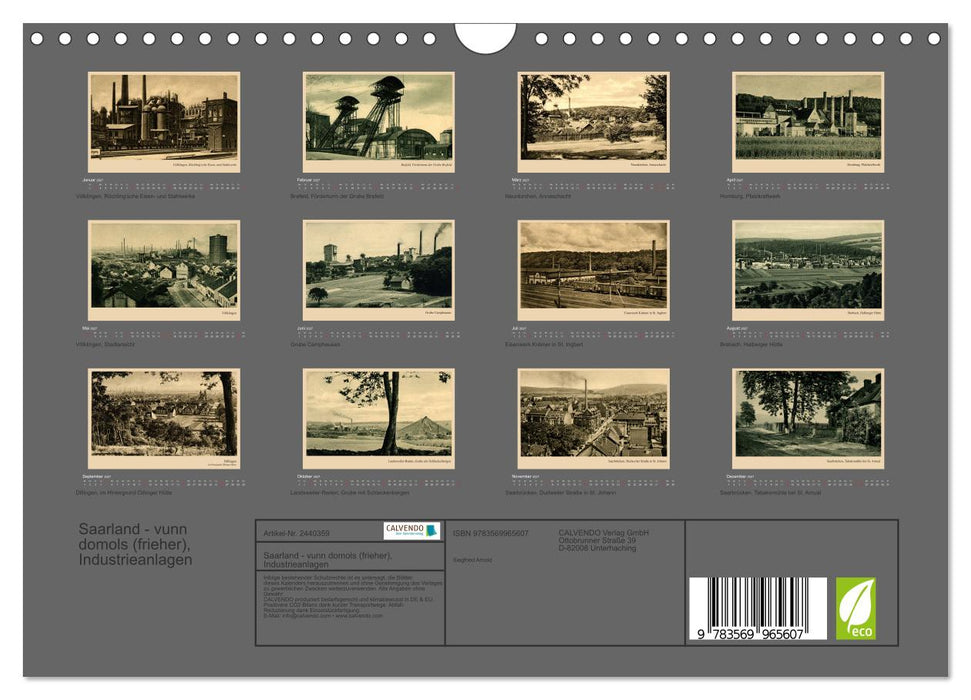Image resolution: width=971 pixels, height=700 pixels.
Task: Open the January Völklingen ironworks photo
Action: (x=164, y=122)
